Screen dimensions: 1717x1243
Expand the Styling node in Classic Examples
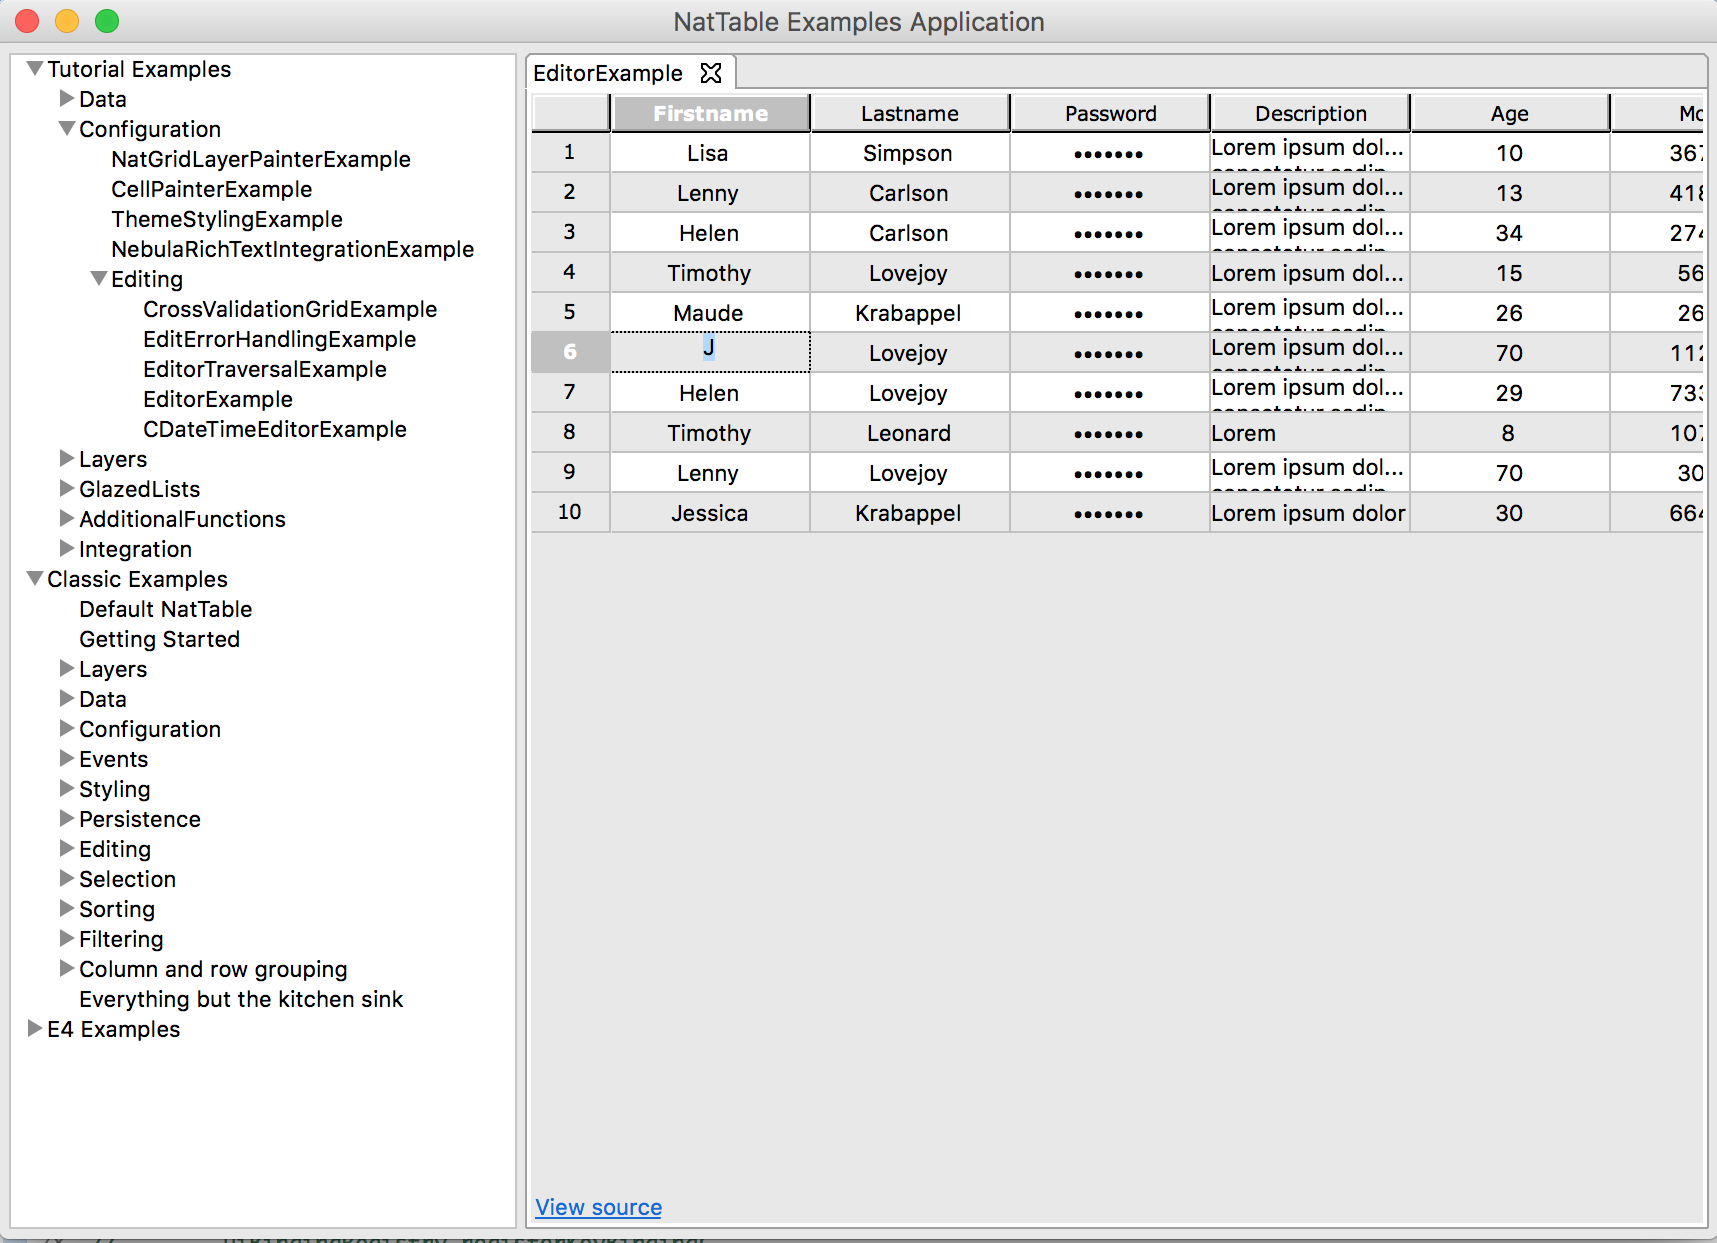(x=67, y=788)
